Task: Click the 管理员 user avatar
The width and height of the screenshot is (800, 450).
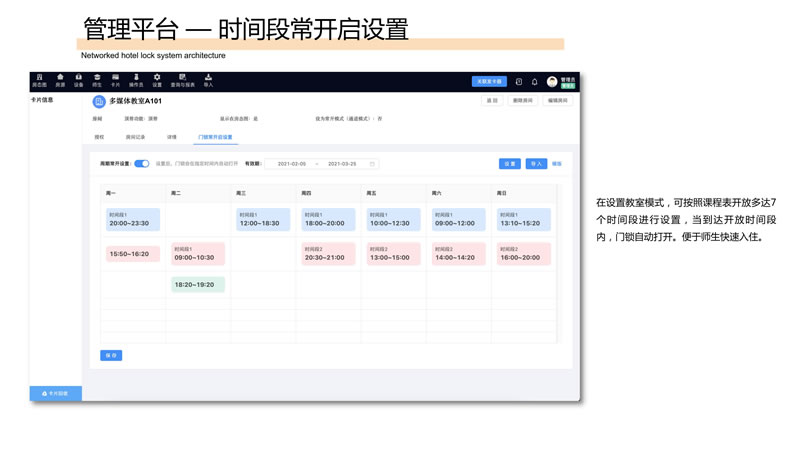Action: (x=552, y=82)
